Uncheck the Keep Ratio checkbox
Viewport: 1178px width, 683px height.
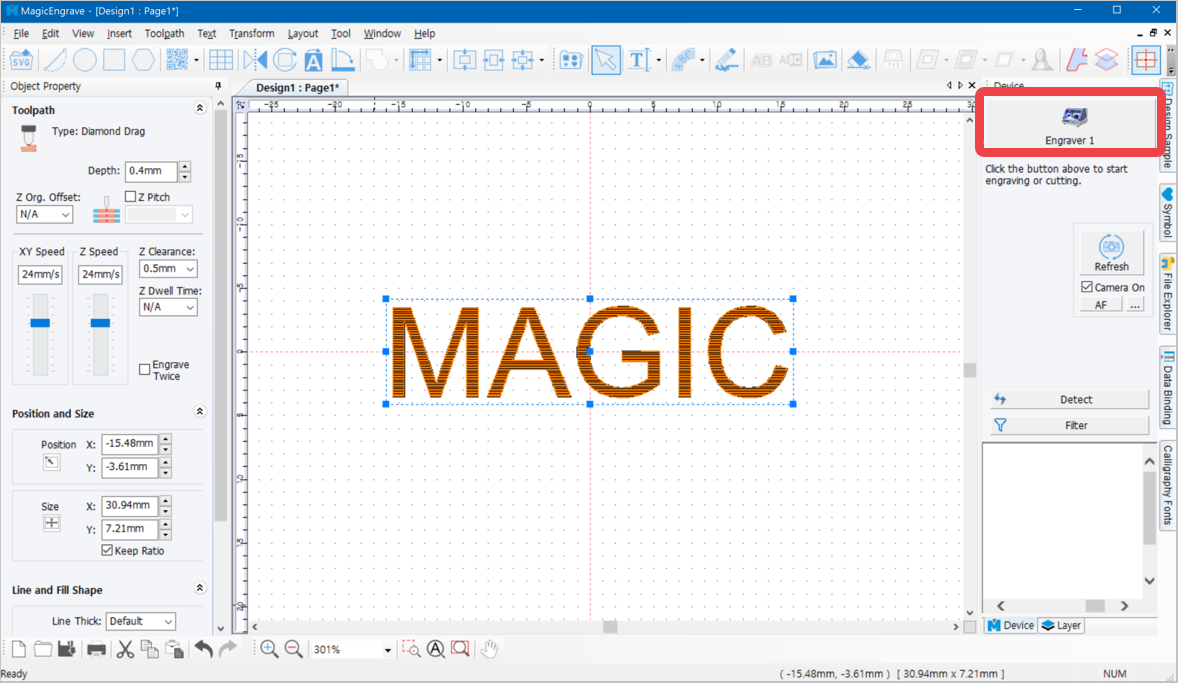pyautogui.click(x=107, y=551)
